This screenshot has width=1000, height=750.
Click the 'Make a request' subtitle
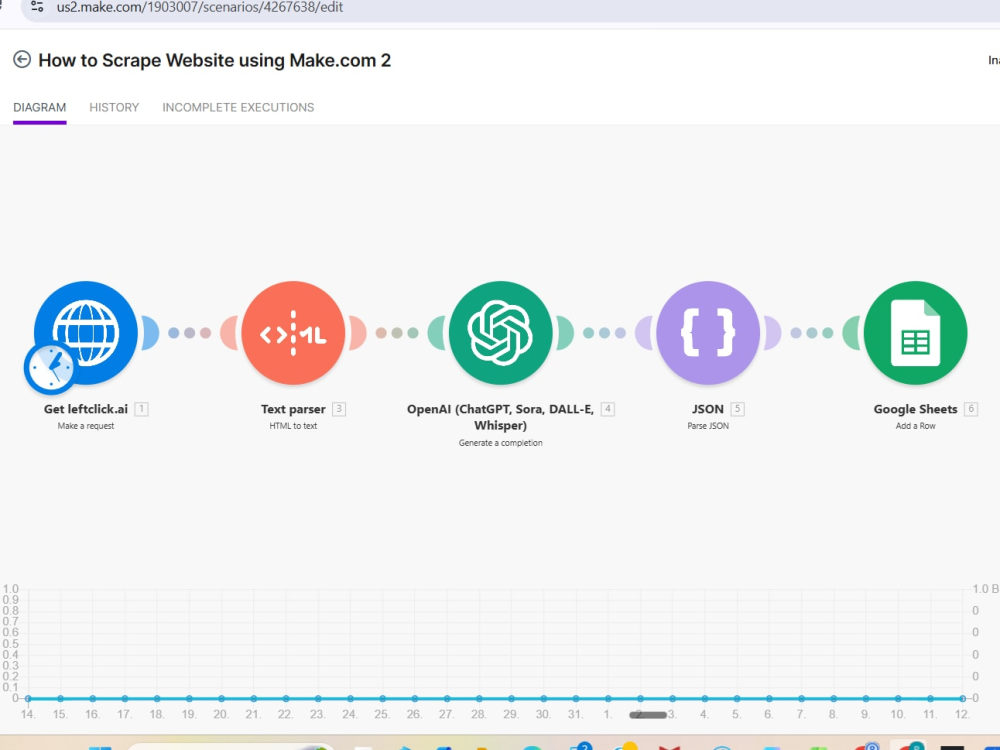coord(85,425)
